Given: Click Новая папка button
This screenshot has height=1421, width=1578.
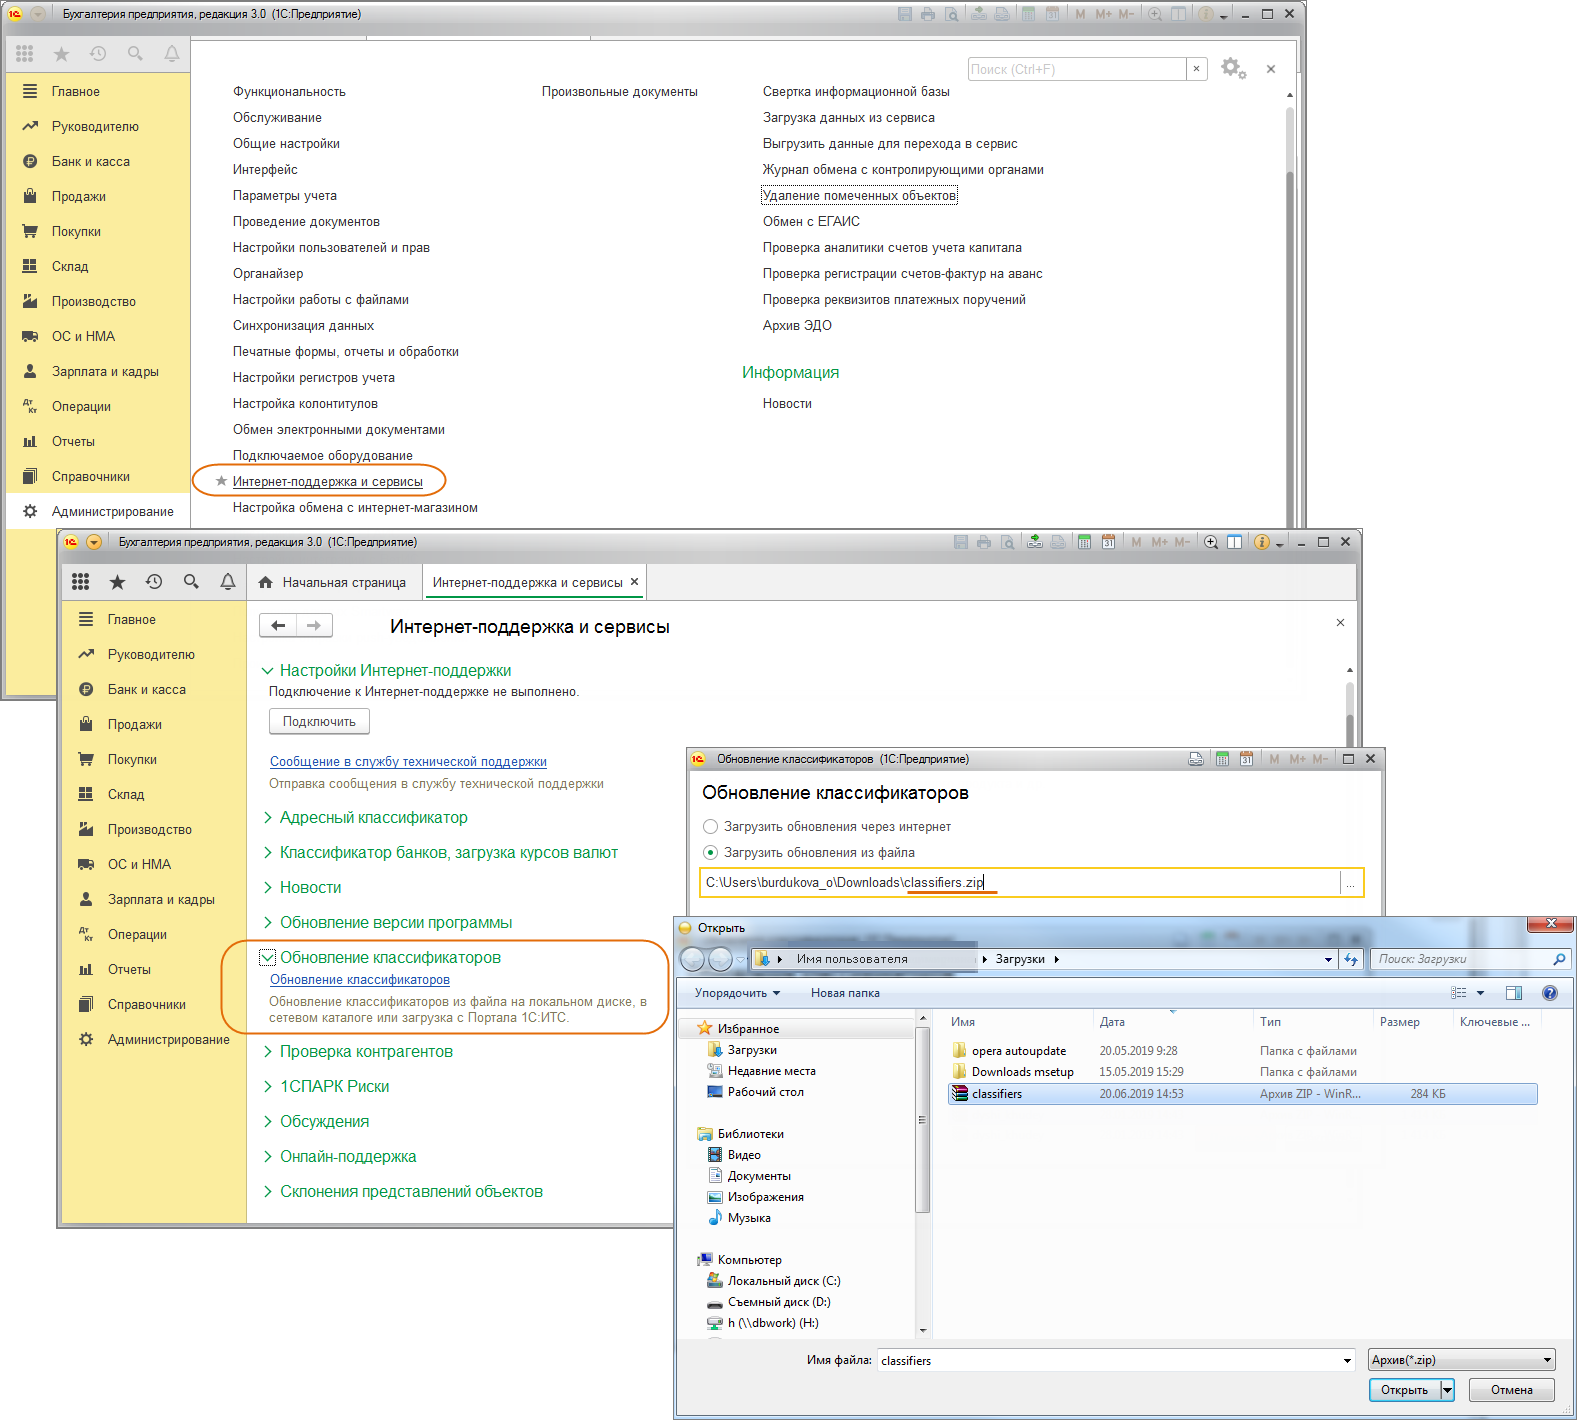Looking at the screenshot, I should [845, 993].
